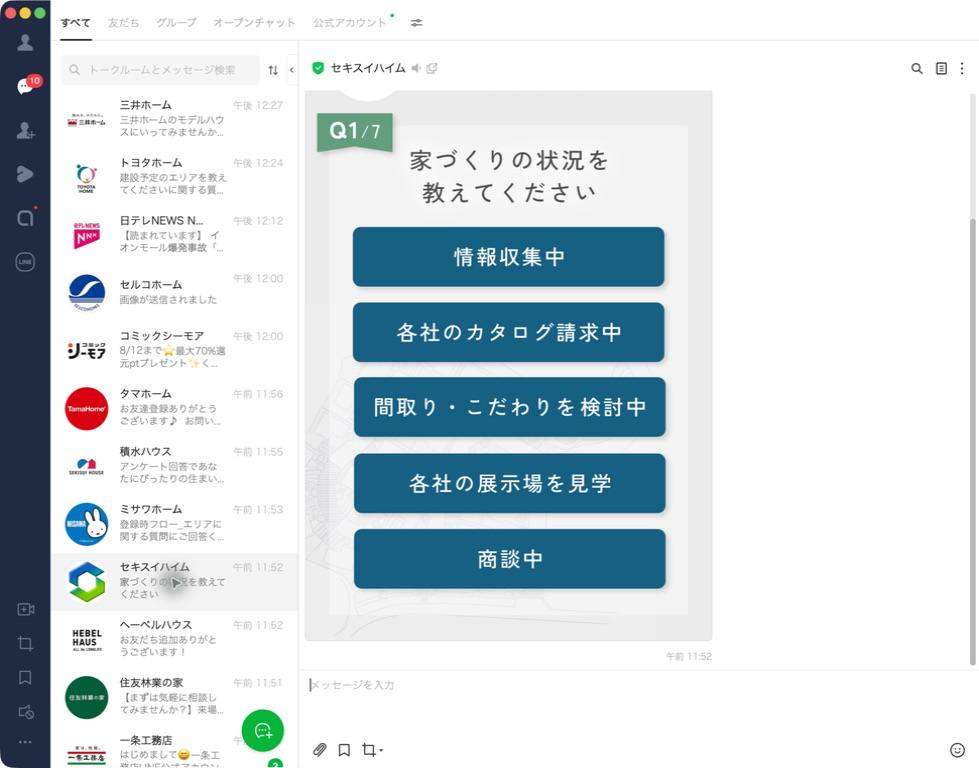Open the OpenChat icon in sidebar
This screenshot has width=979, height=768.
point(25,217)
